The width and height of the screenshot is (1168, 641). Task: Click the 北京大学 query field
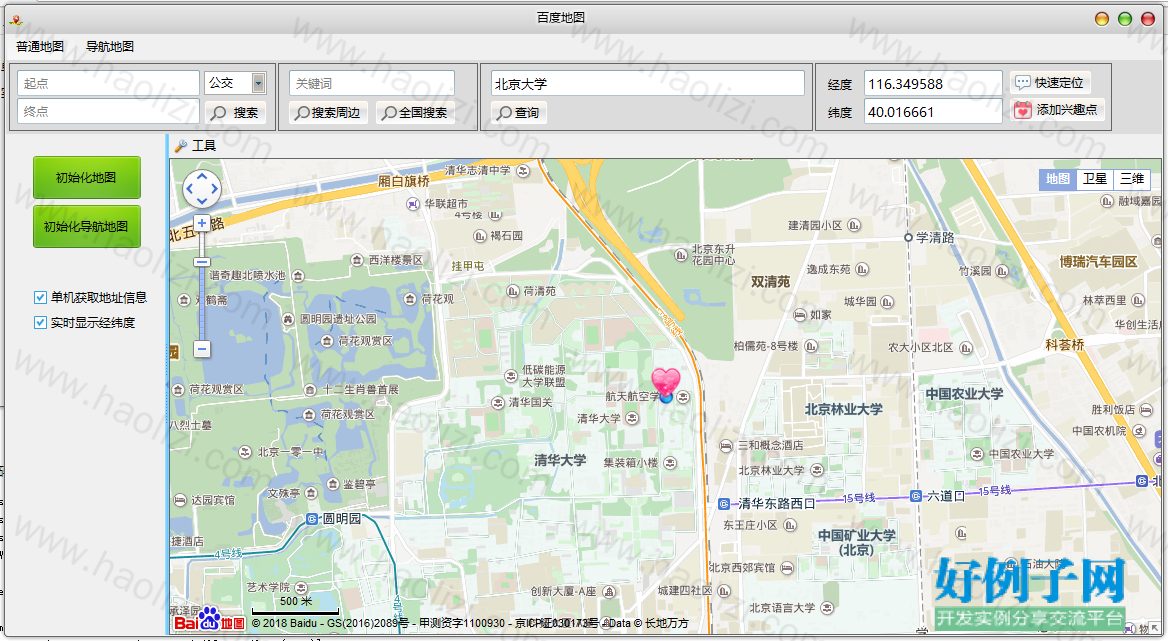[x=647, y=83]
